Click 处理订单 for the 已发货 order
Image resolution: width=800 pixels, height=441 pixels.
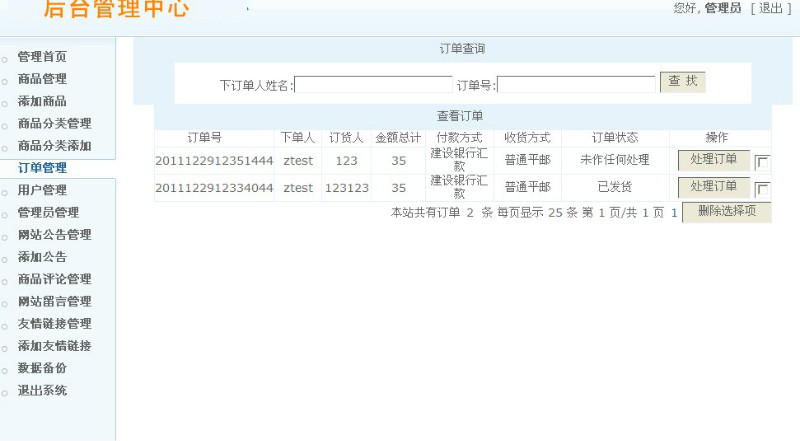[713, 187]
